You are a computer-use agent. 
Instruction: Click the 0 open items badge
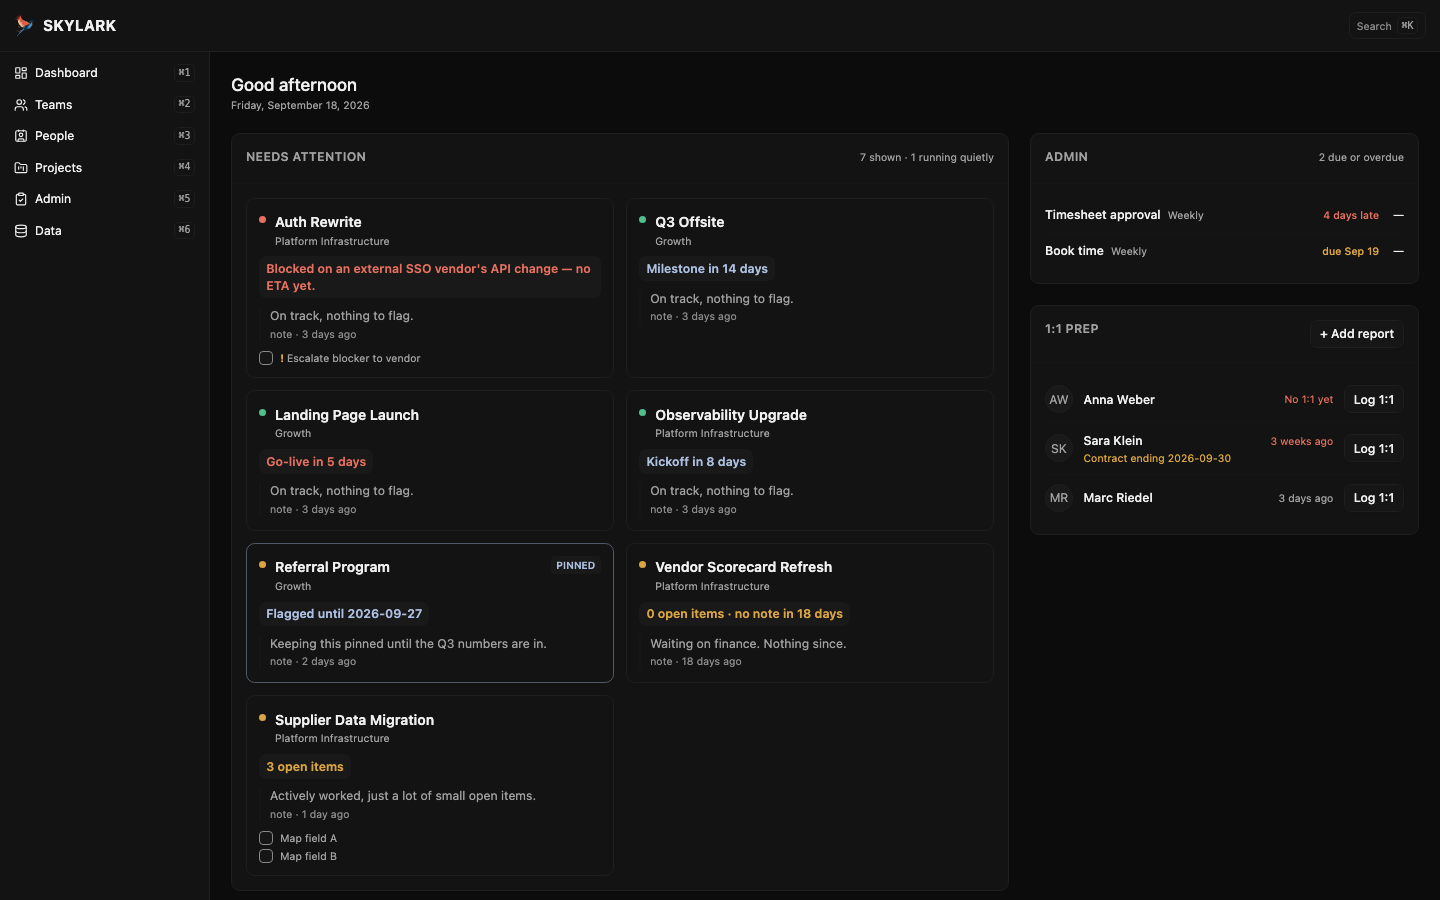744,614
